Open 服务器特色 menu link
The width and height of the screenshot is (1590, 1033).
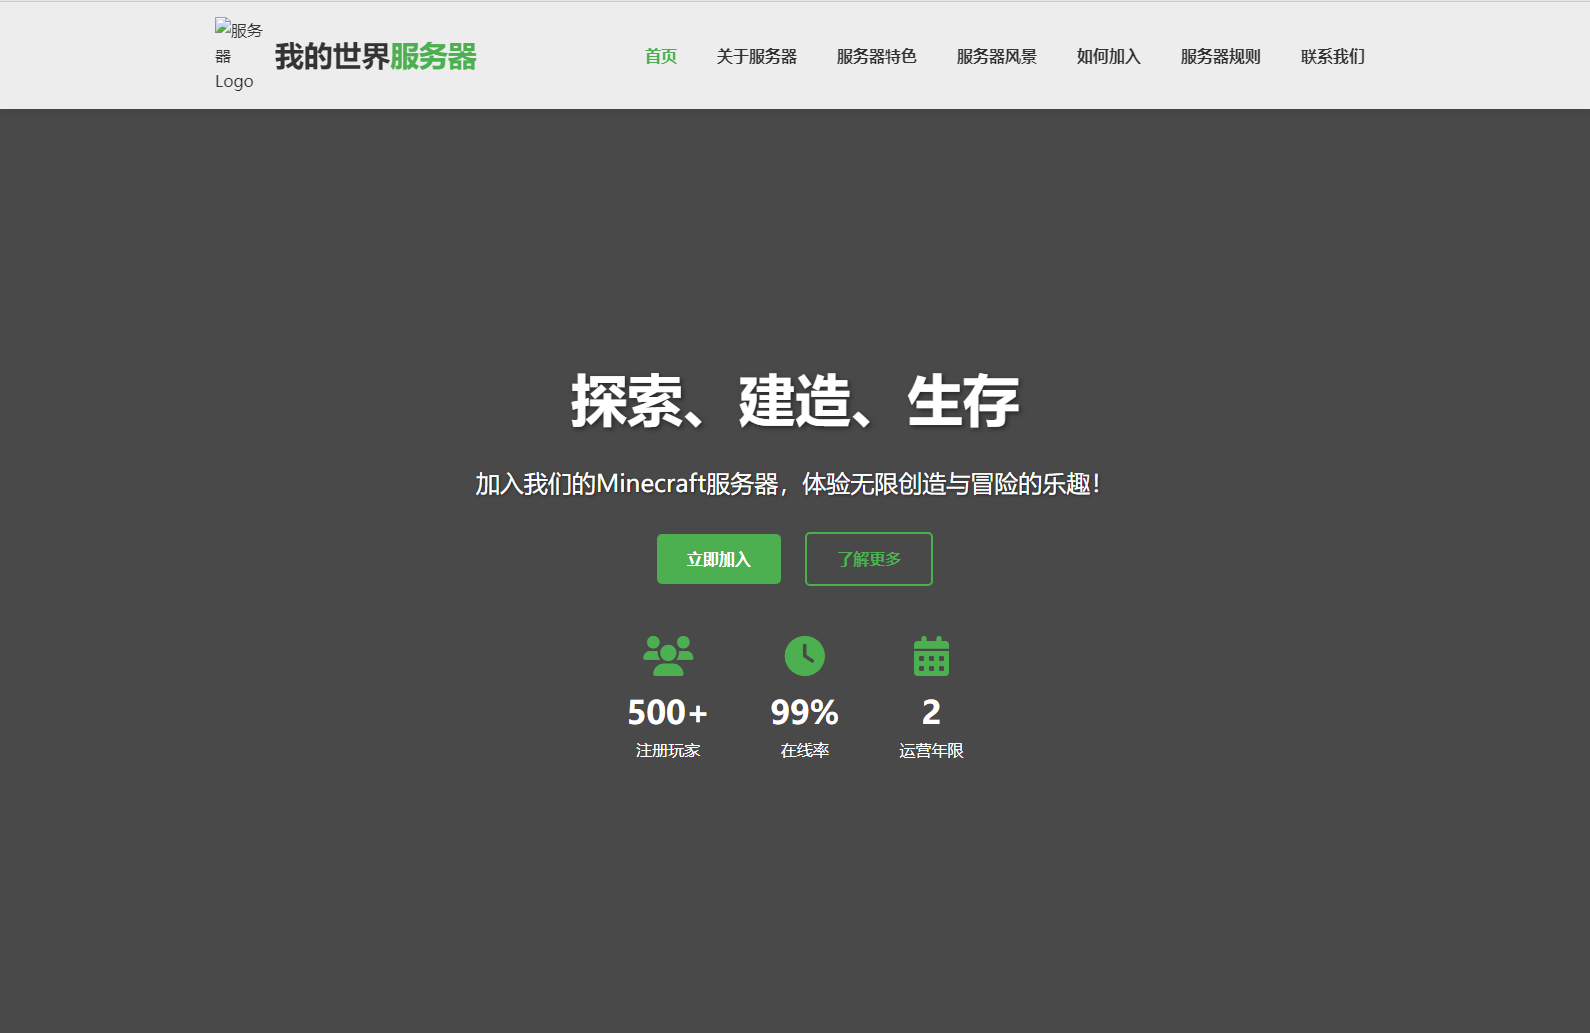tap(877, 57)
